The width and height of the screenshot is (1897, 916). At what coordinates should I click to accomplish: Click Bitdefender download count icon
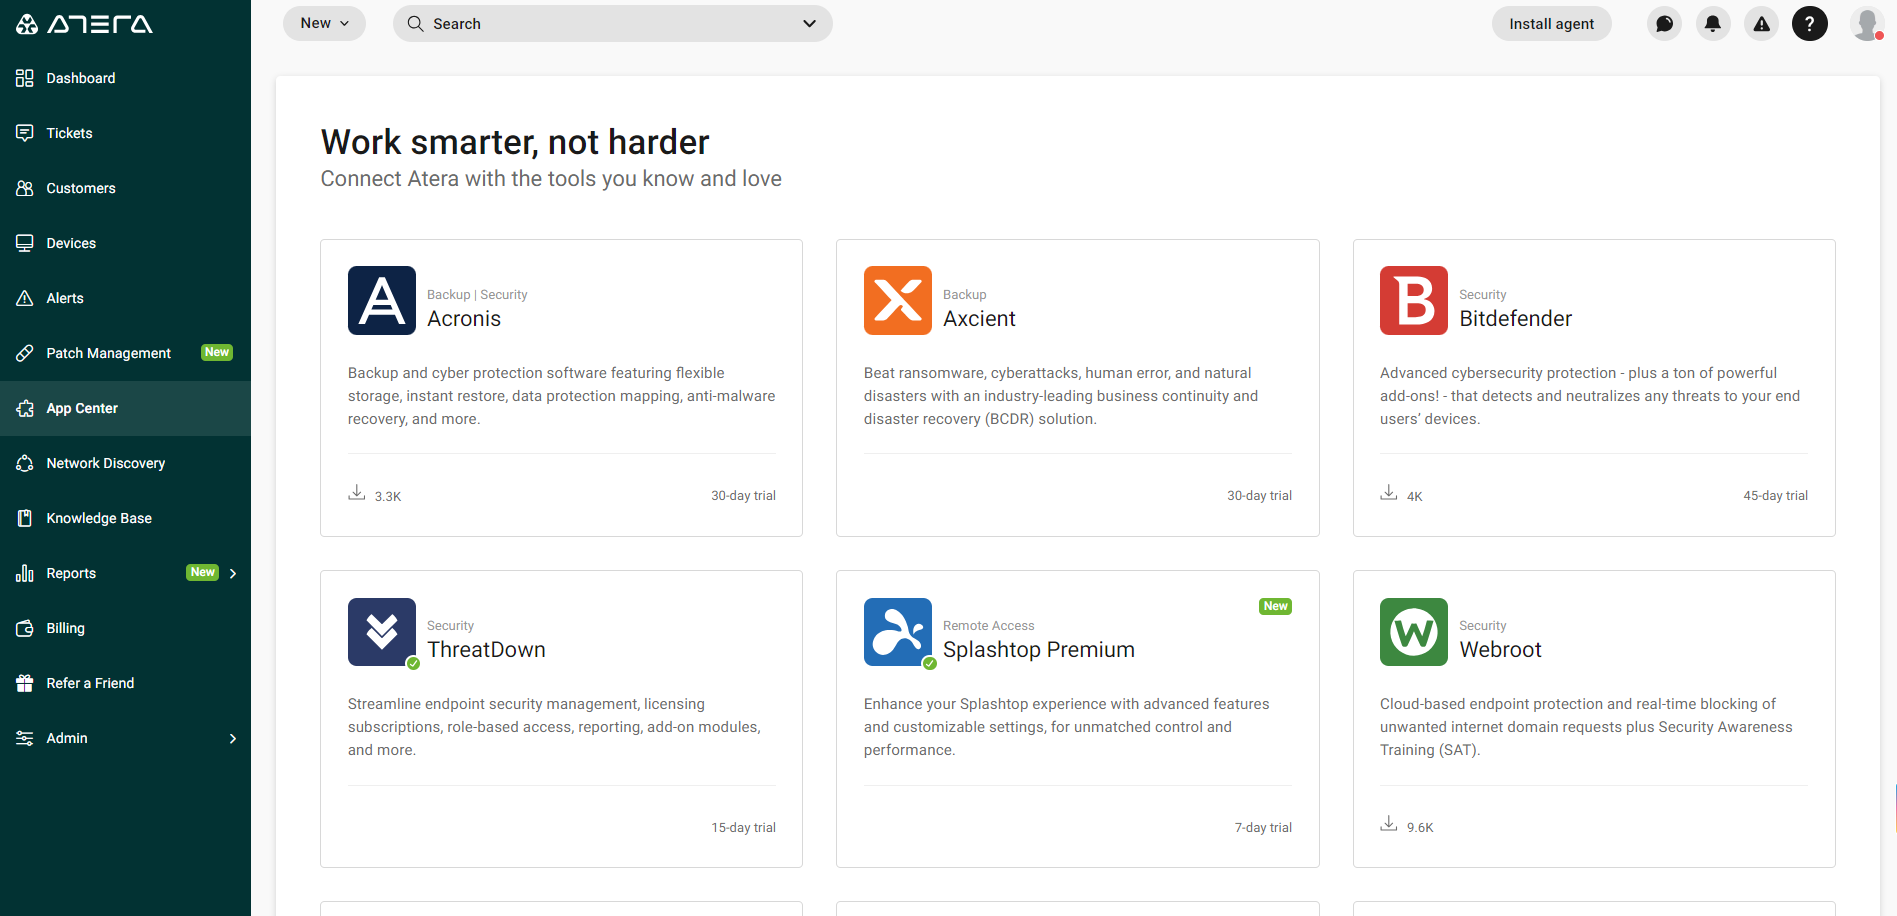coord(1389,492)
